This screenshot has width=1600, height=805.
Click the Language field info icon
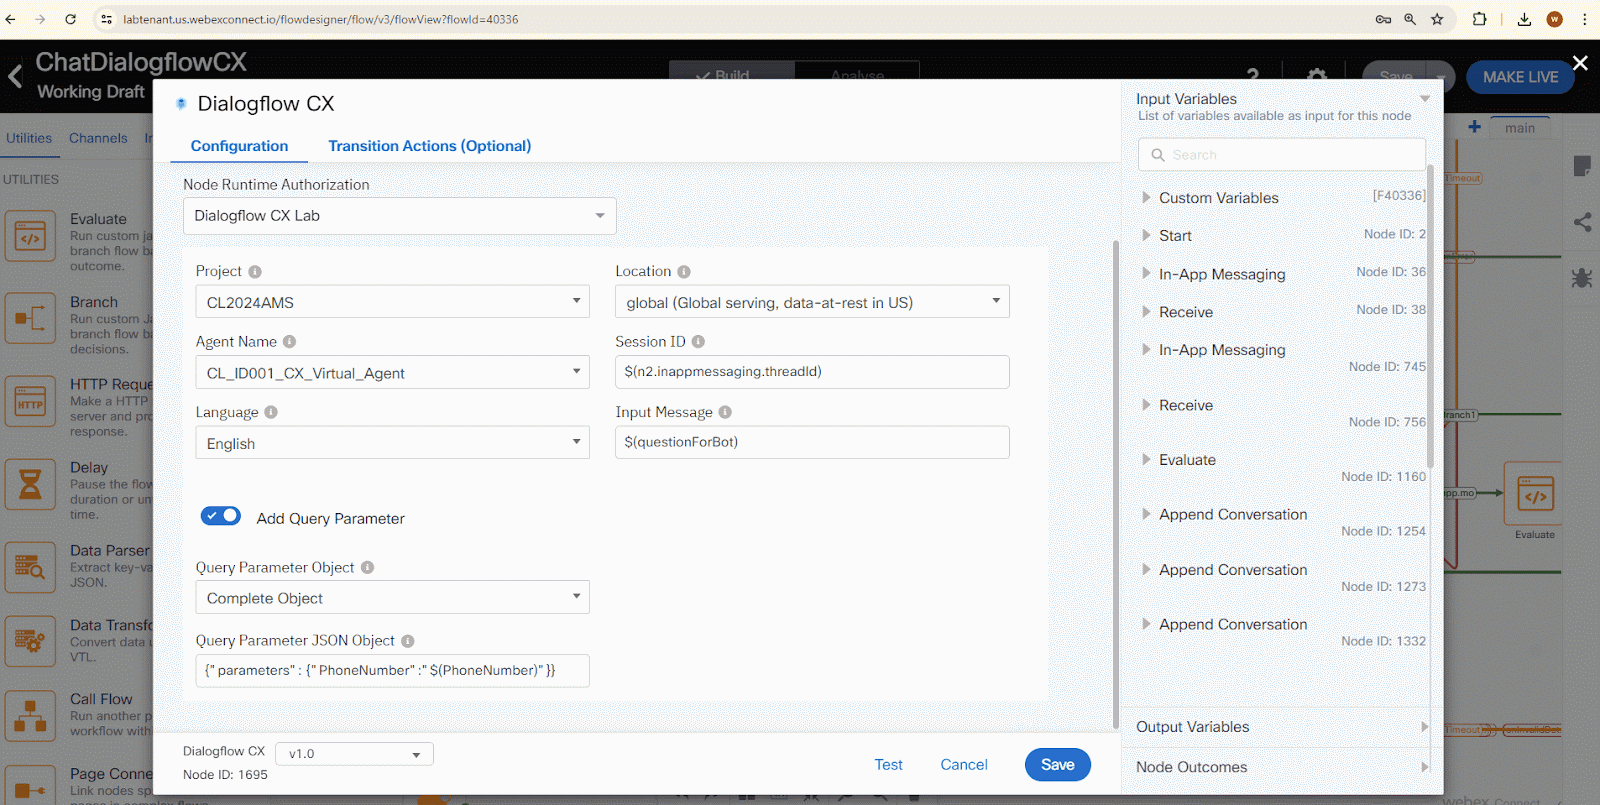point(271,412)
